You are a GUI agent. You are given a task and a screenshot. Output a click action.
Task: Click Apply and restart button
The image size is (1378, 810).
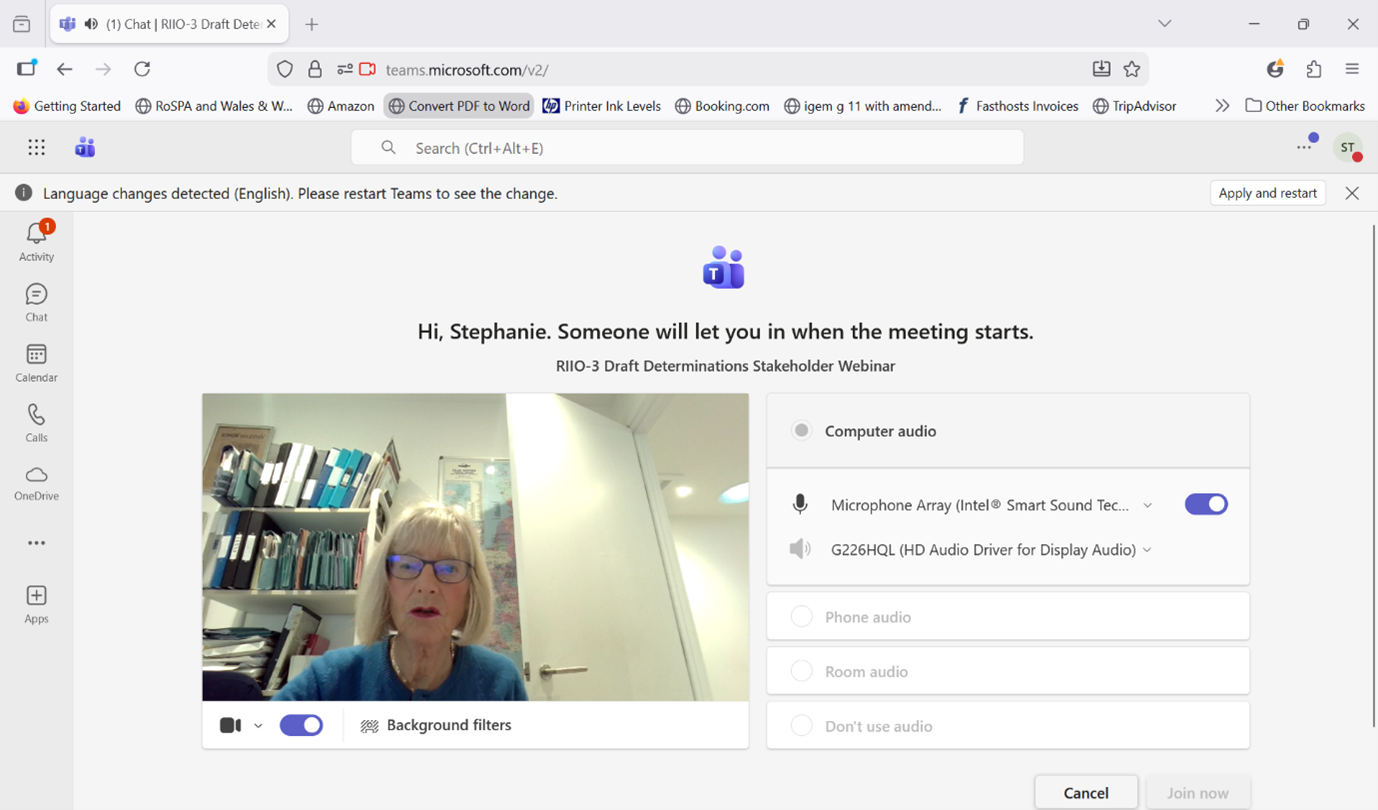tap(1267, 193)
